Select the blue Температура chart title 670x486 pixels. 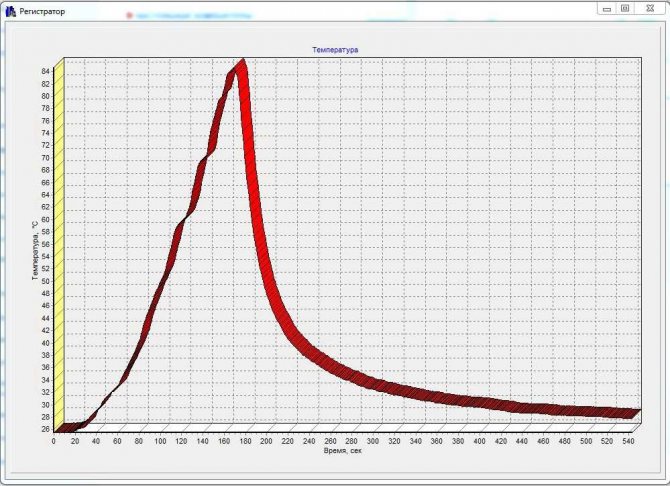click(335, 48)
